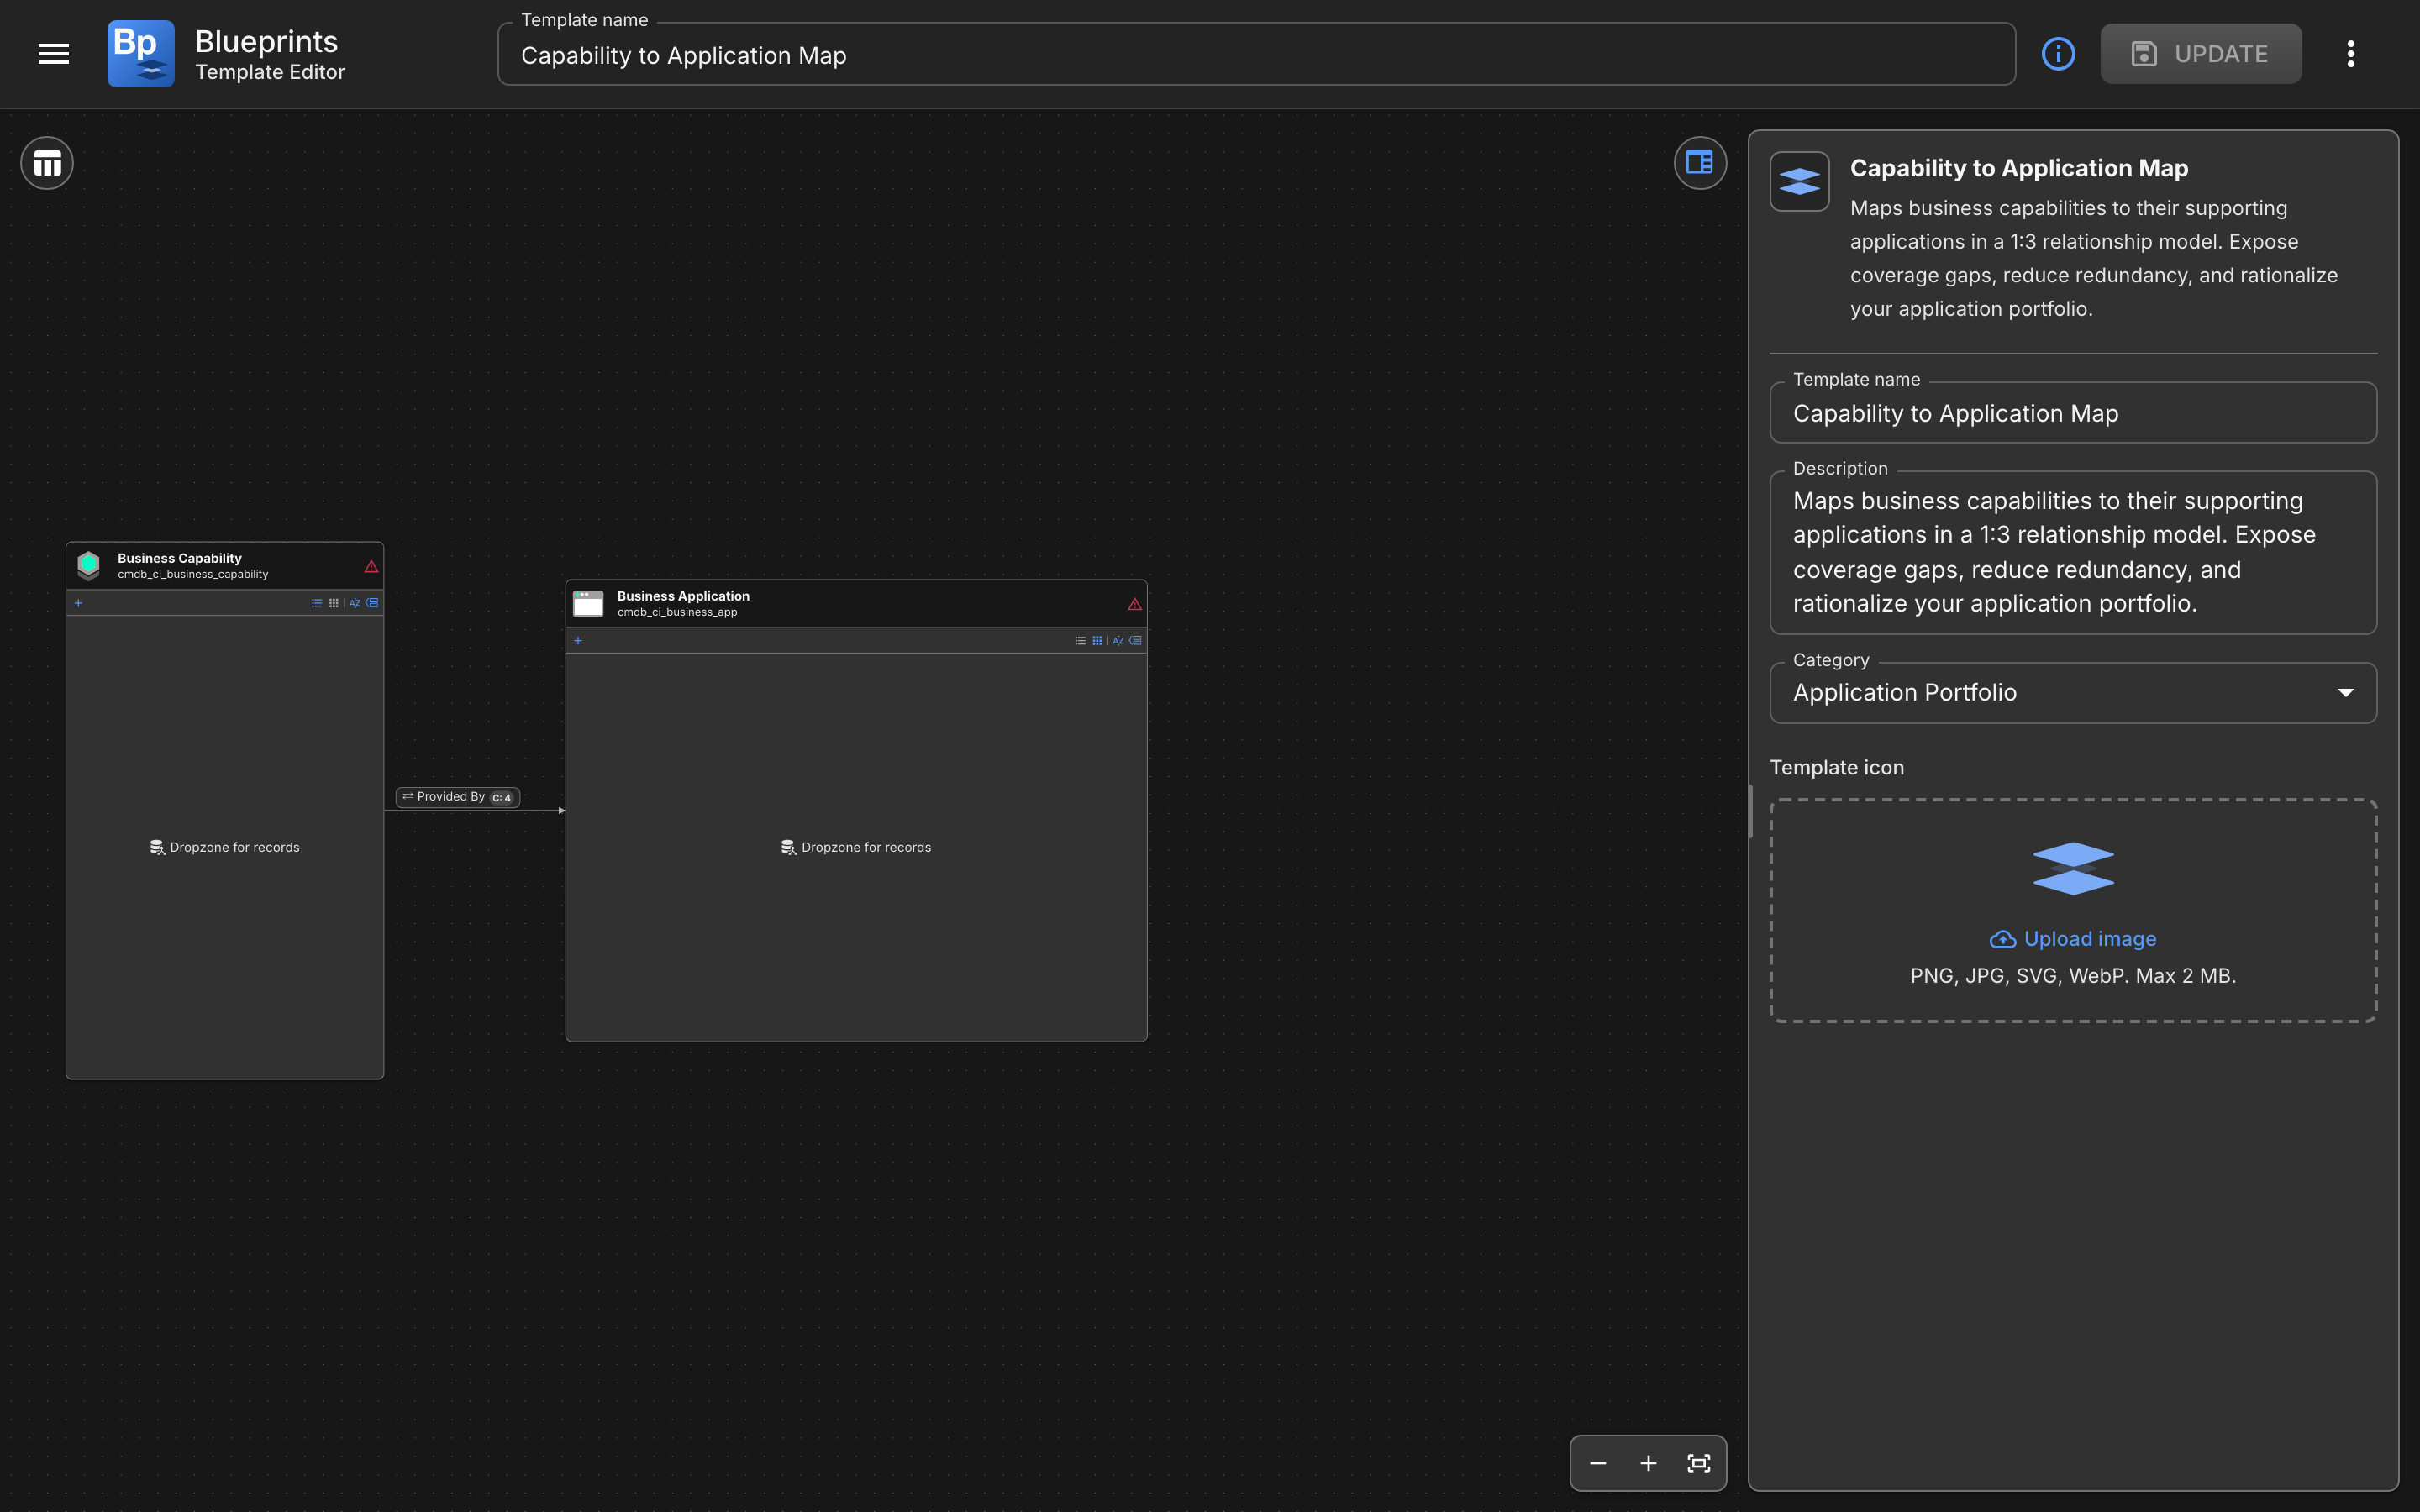The height and width of the screenshot is (1512, 2420).
Task: Click the warning icon on Business Application
Action: tap(1134, 604)
